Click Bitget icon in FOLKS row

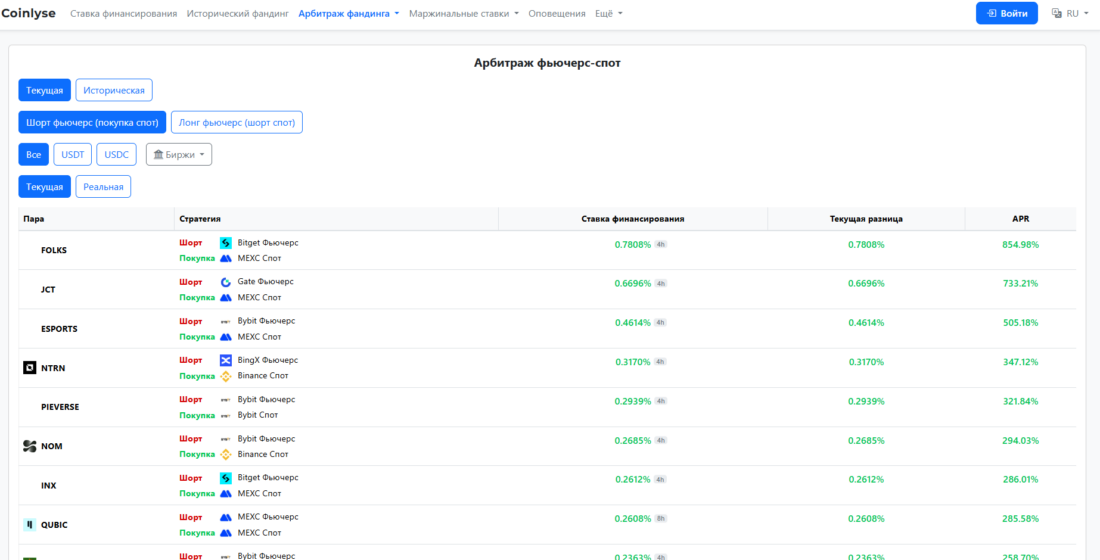tap(226, 243)
